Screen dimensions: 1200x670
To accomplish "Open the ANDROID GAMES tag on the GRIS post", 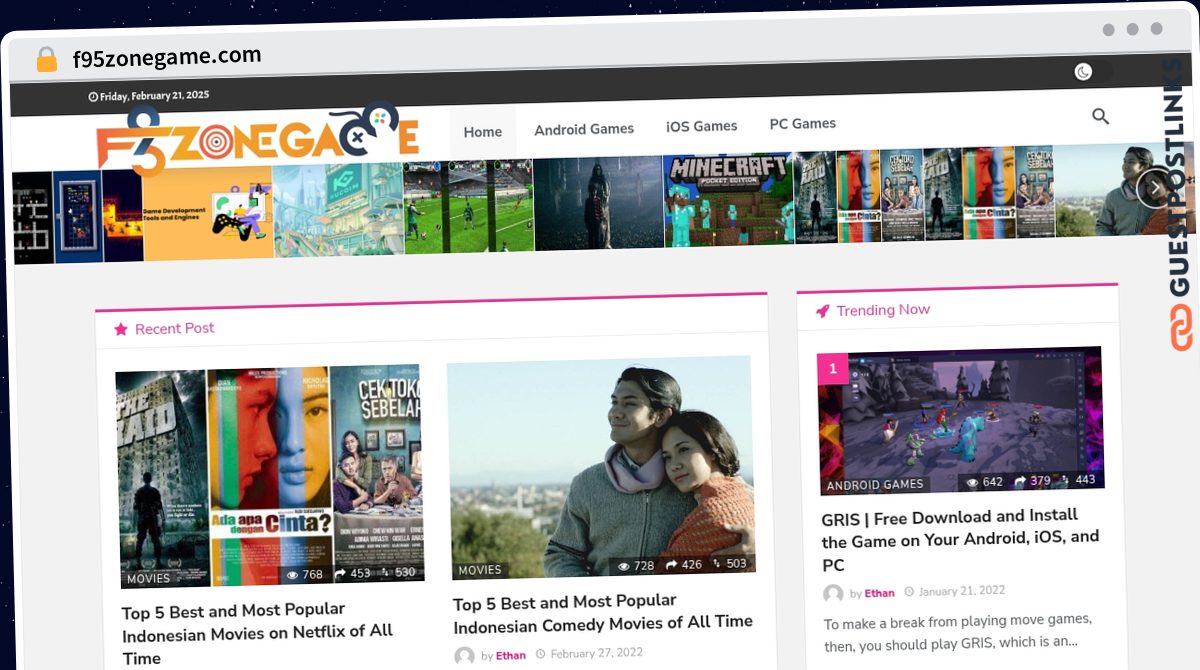I will [876, 486].
